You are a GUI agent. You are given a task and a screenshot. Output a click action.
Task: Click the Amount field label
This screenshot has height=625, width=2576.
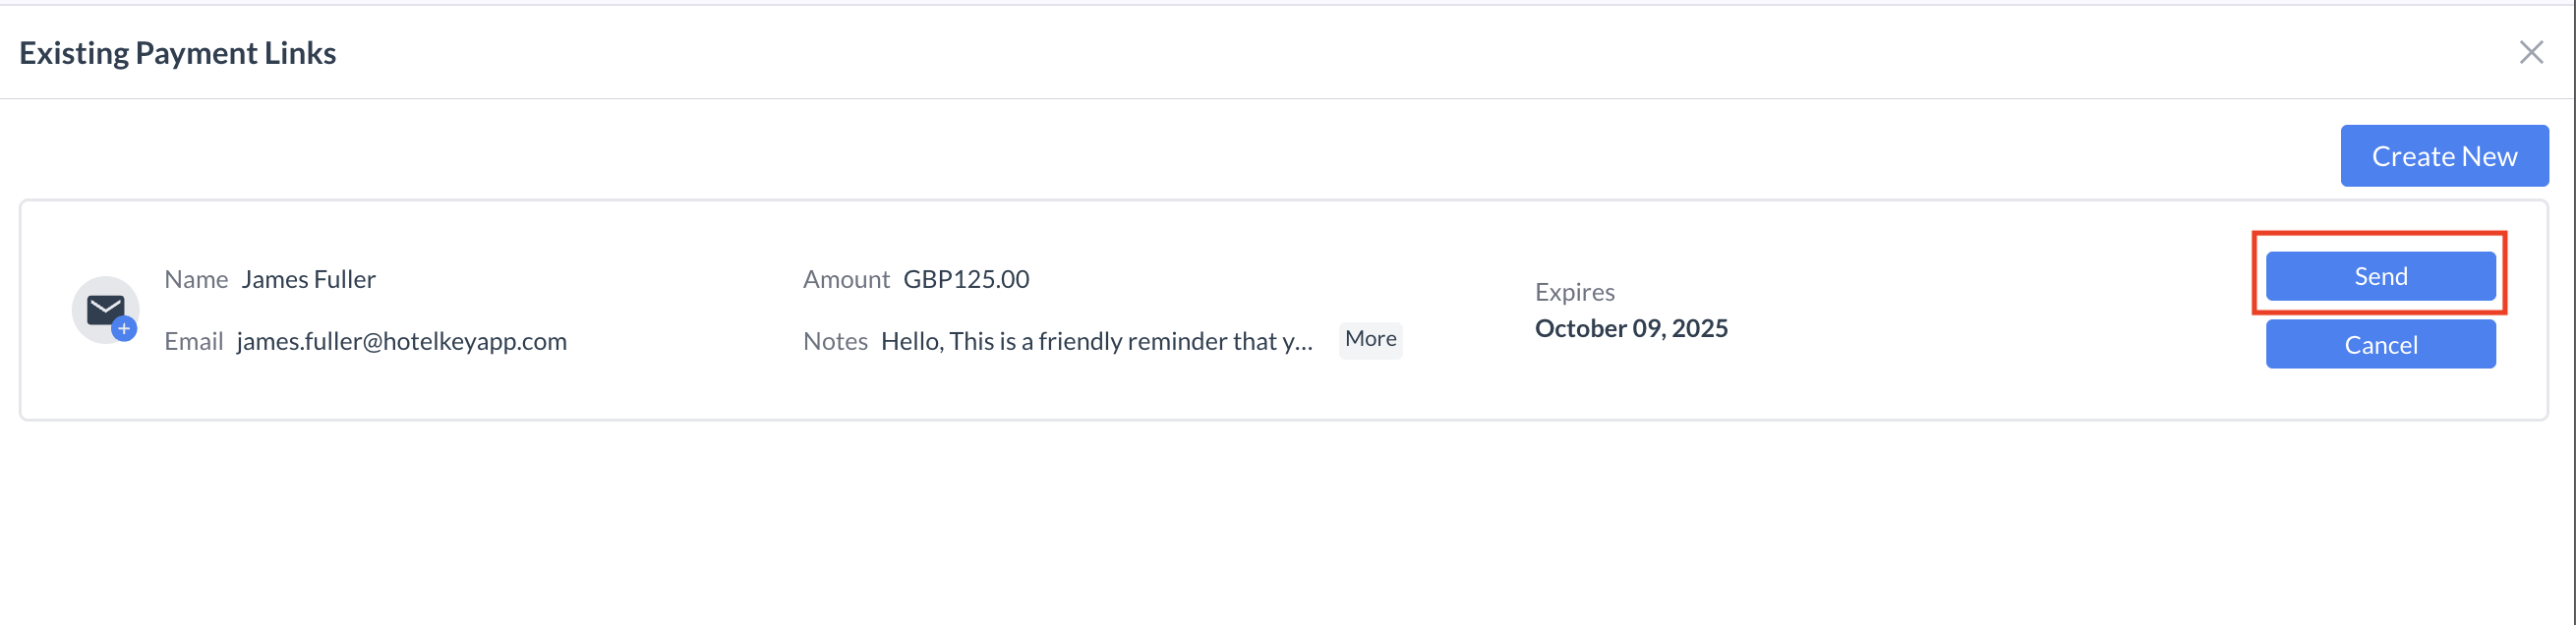click(845, 279)
